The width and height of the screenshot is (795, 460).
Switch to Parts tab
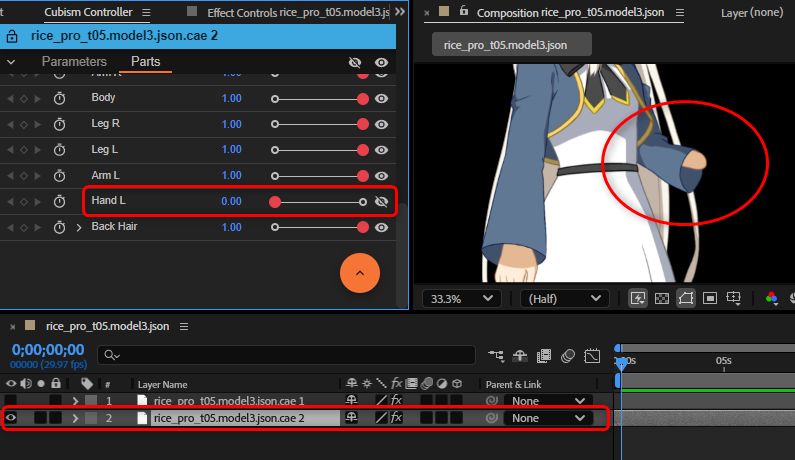[146, 62]
